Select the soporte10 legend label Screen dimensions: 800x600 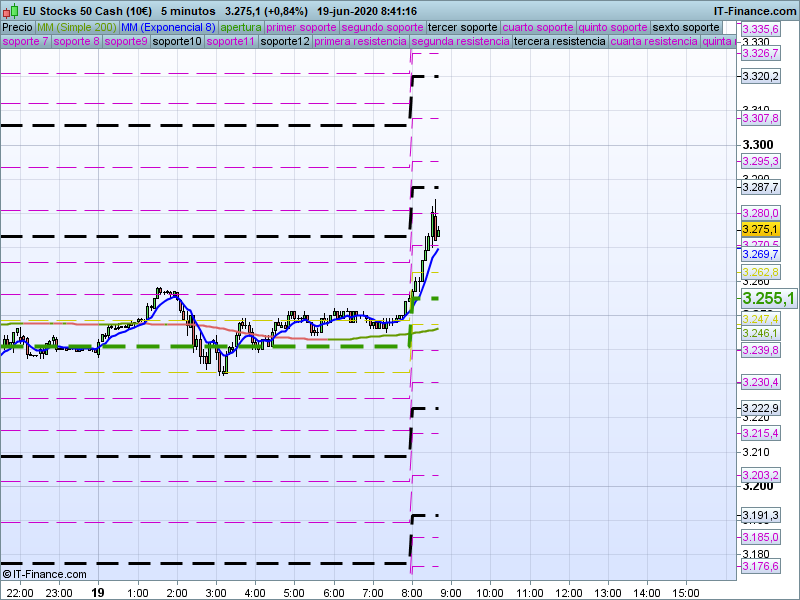click(x=177, y=42)
